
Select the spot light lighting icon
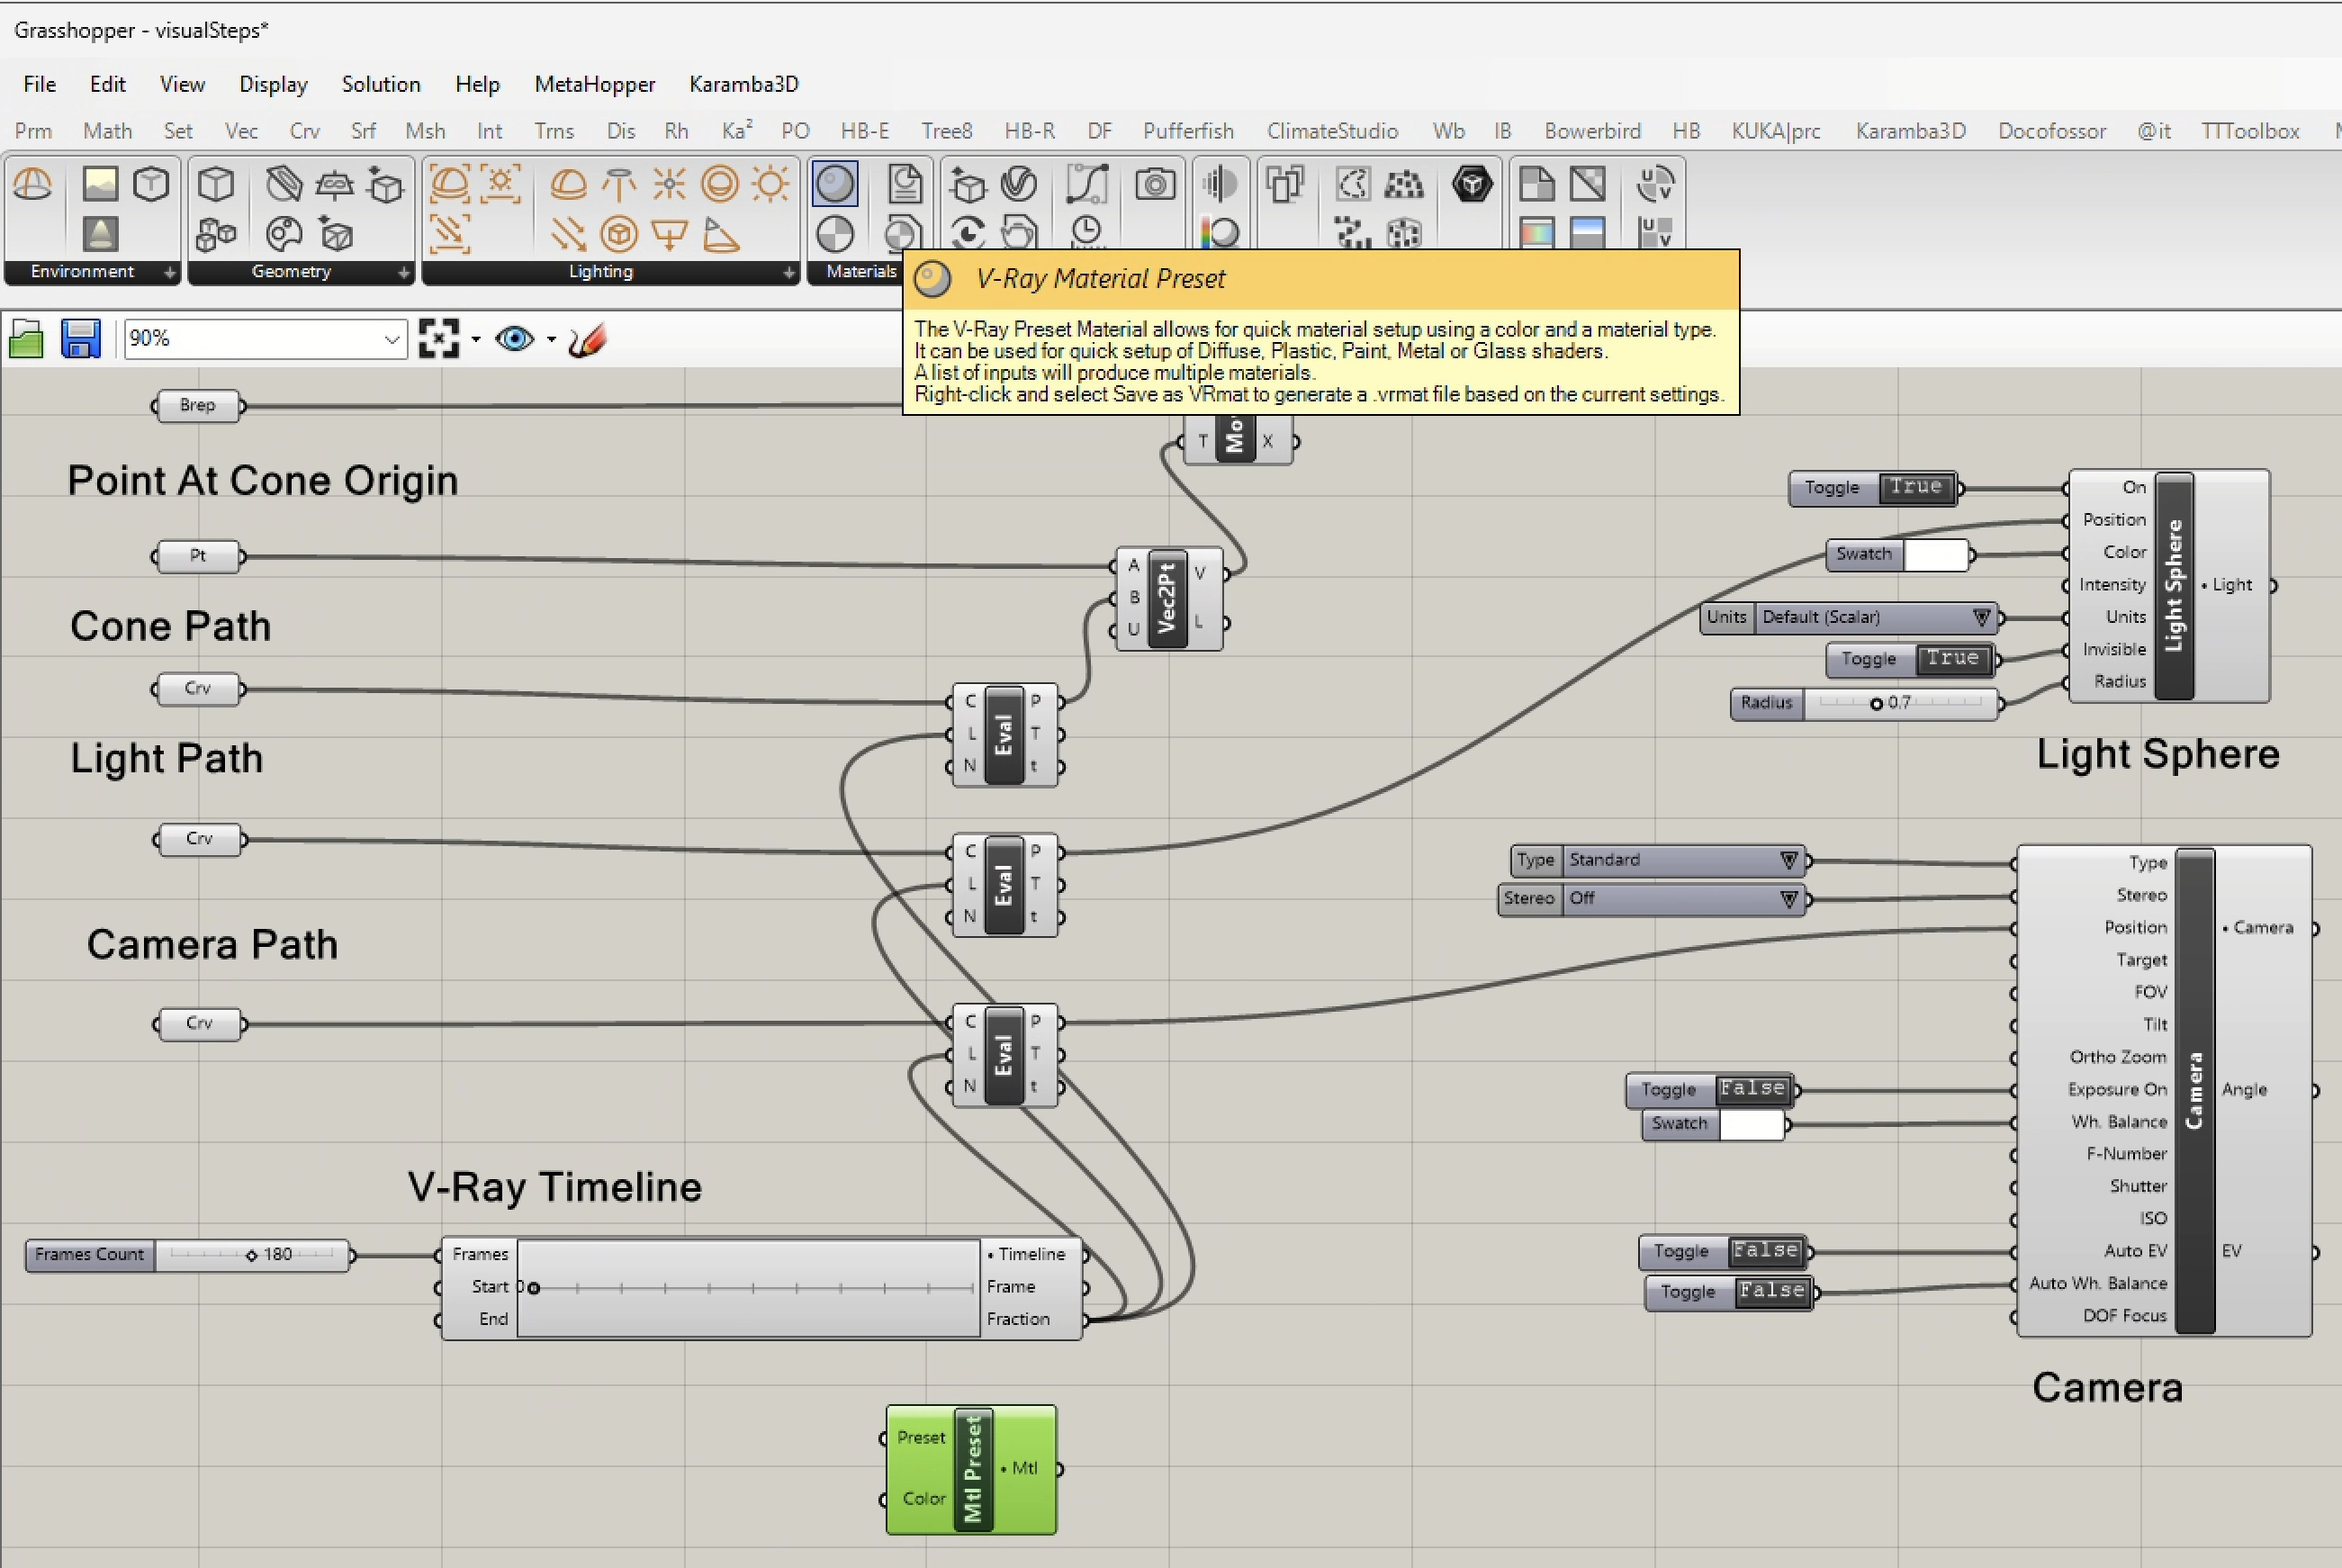point(619,184)
